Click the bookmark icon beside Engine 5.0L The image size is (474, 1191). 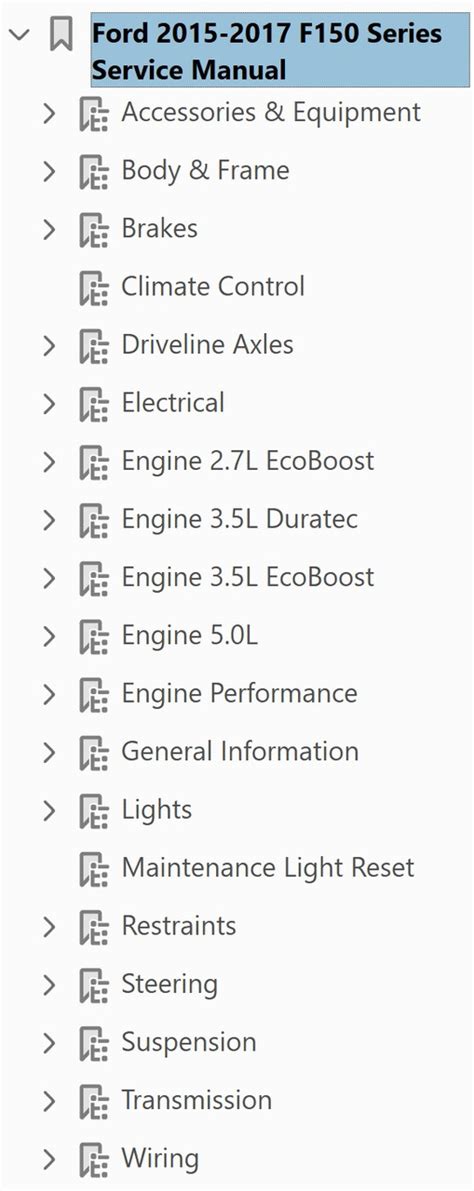tap(94, 636)
